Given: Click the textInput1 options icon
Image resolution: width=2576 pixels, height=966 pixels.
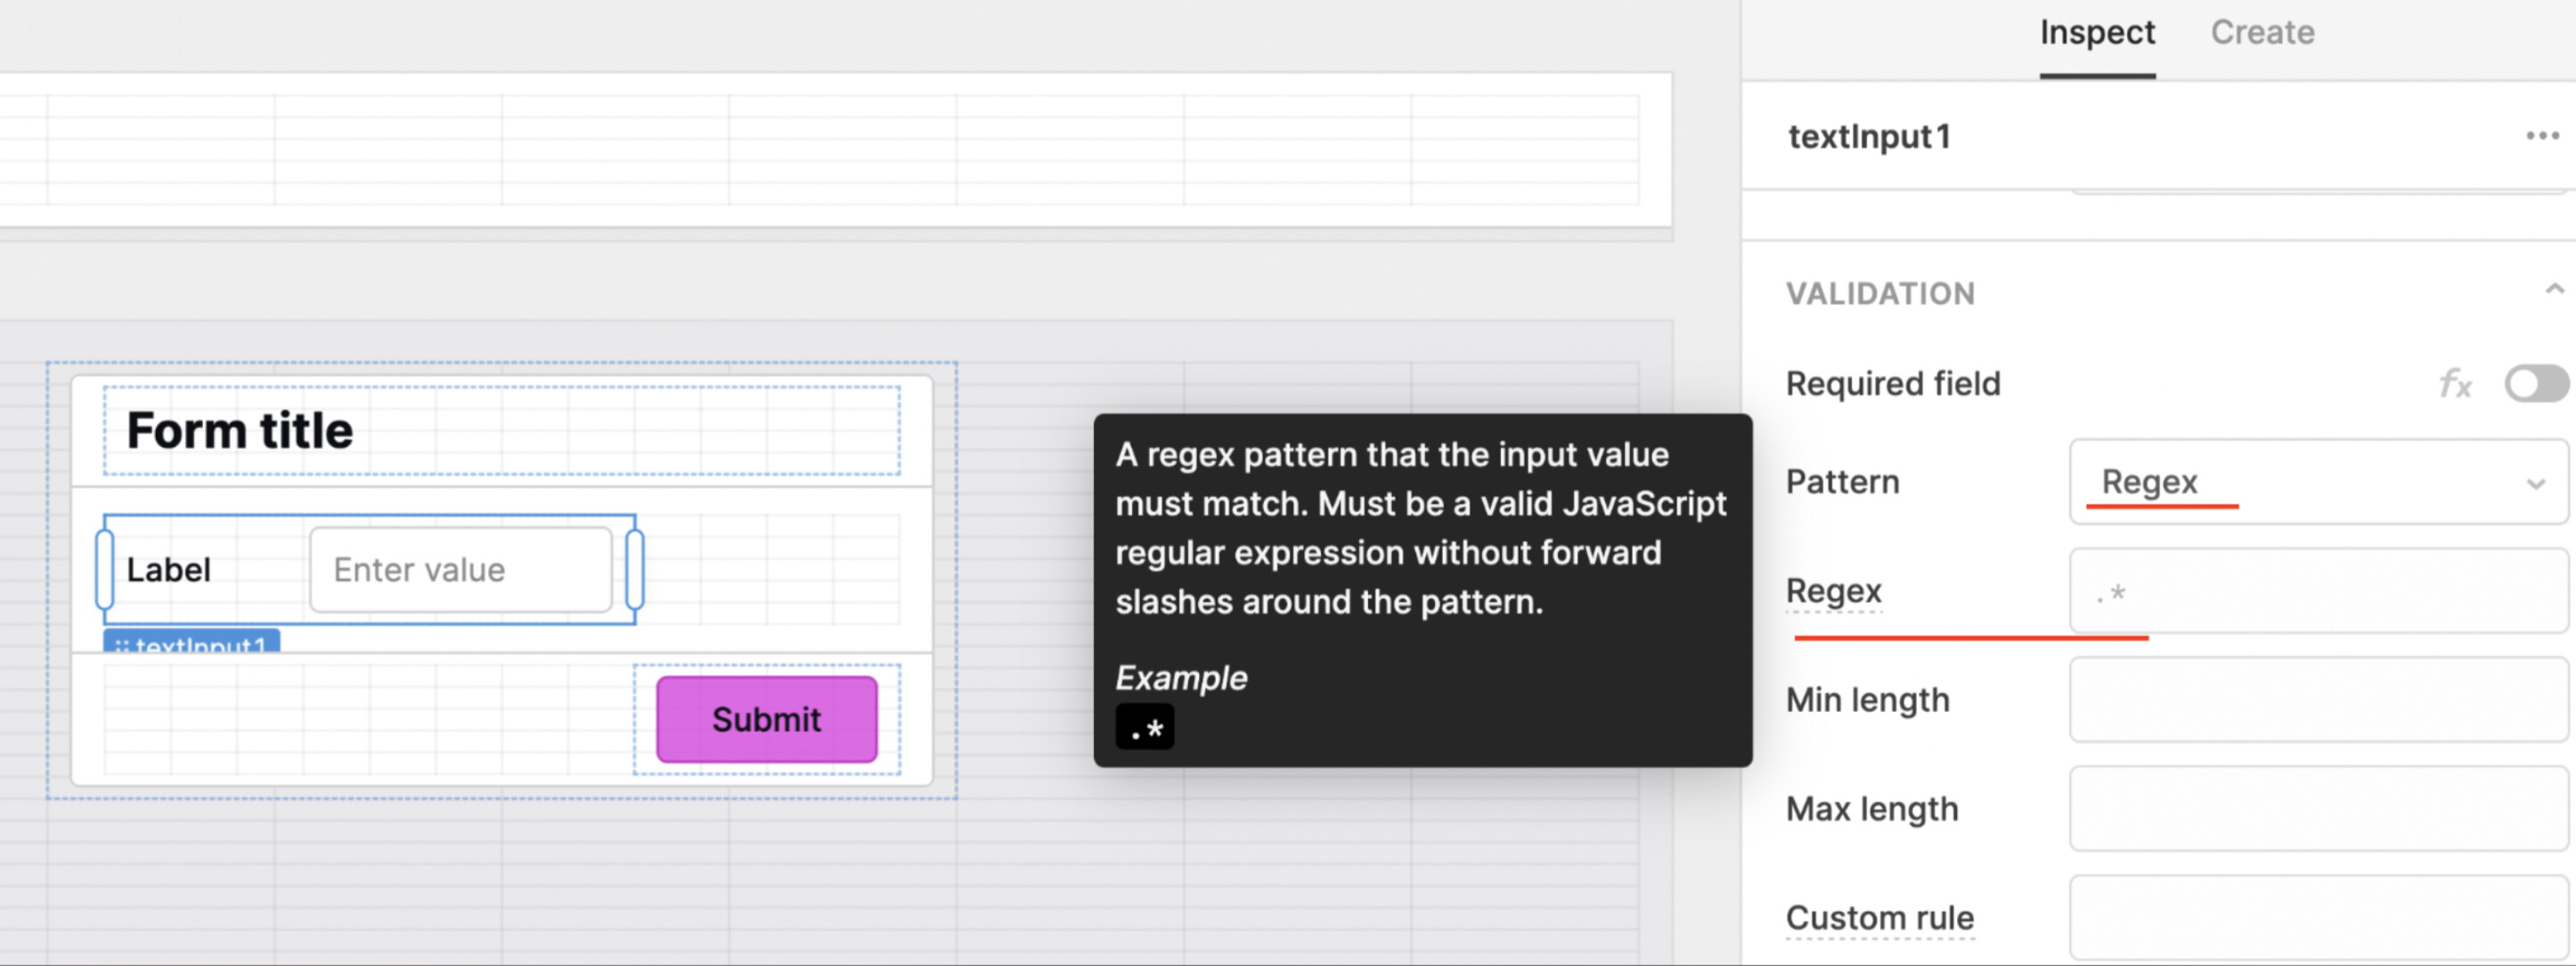Looking at the screenshot, I should pyautogui.click(x=2541, y=135).
